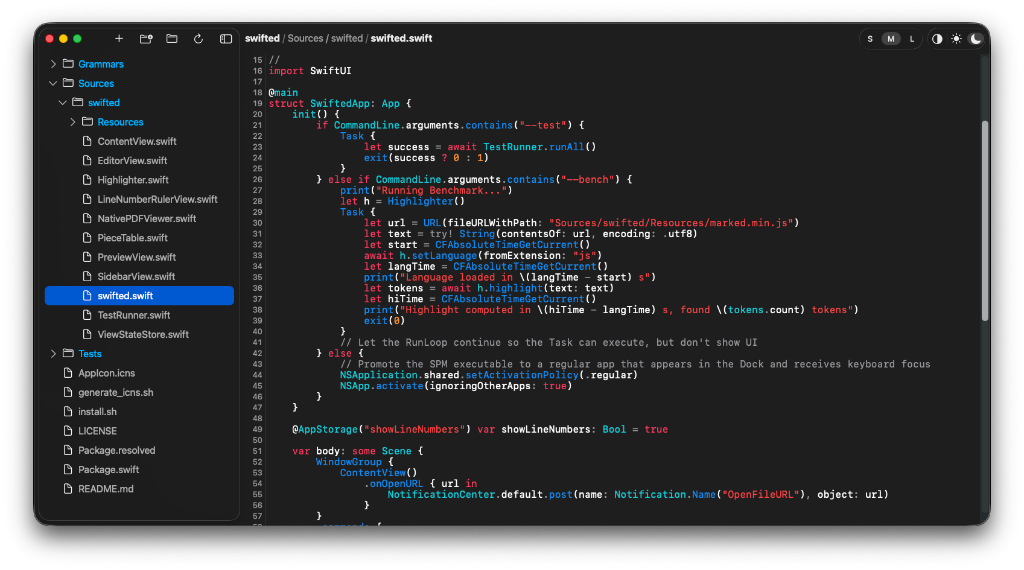The width and height of the screenshot is (1024, 570).
Task: Click the Resources folder icon
Action: (88, 122)
